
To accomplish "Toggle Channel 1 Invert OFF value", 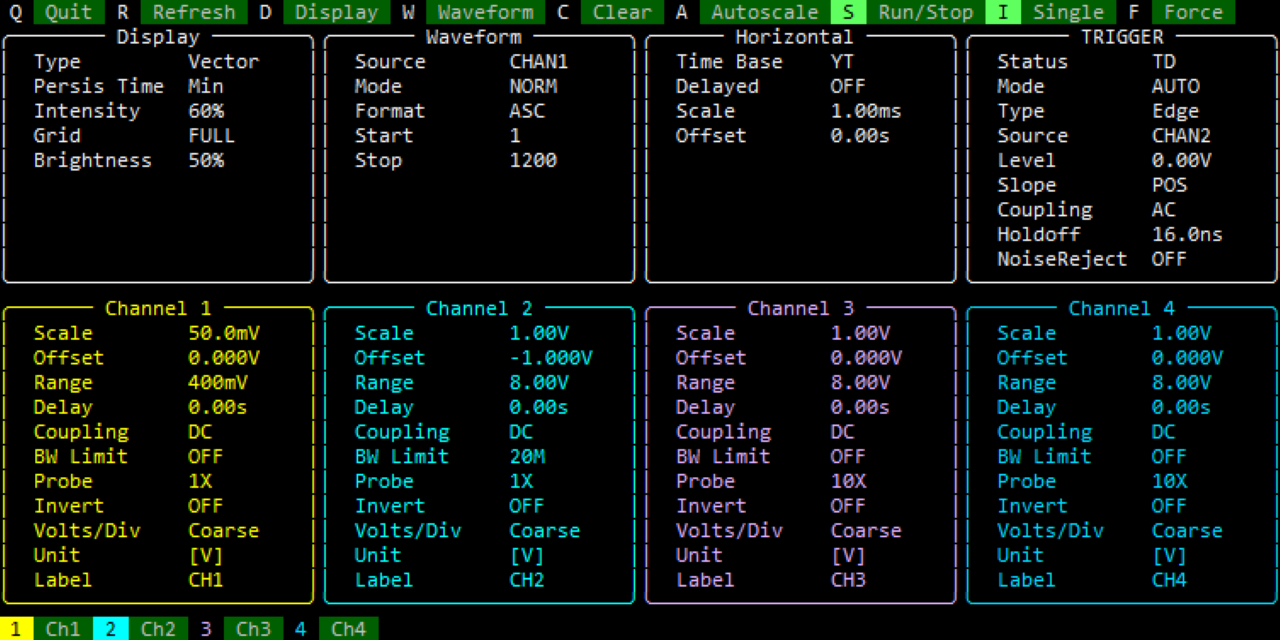I will point(205,506).
